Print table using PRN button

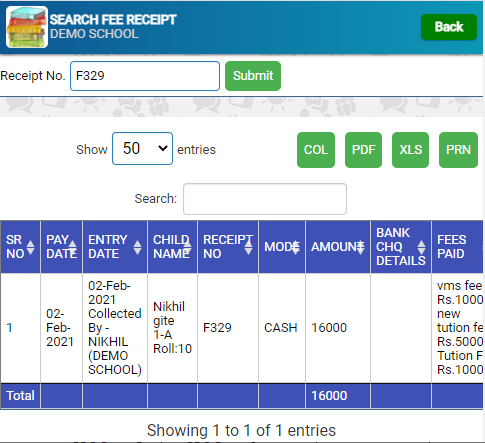458,150
